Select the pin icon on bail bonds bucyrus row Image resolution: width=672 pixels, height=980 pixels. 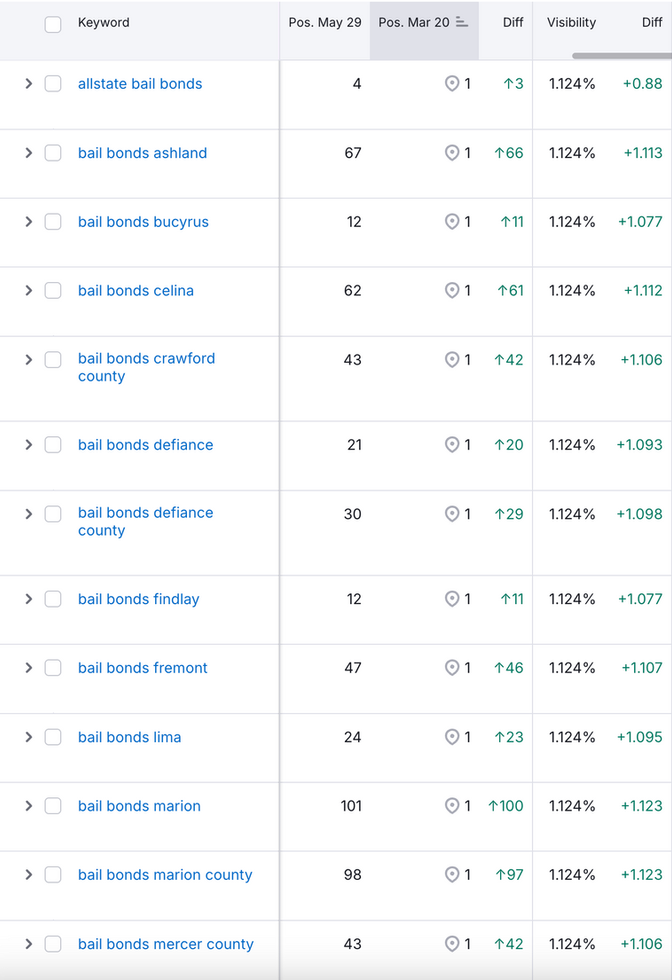click(x=453, y=222)
